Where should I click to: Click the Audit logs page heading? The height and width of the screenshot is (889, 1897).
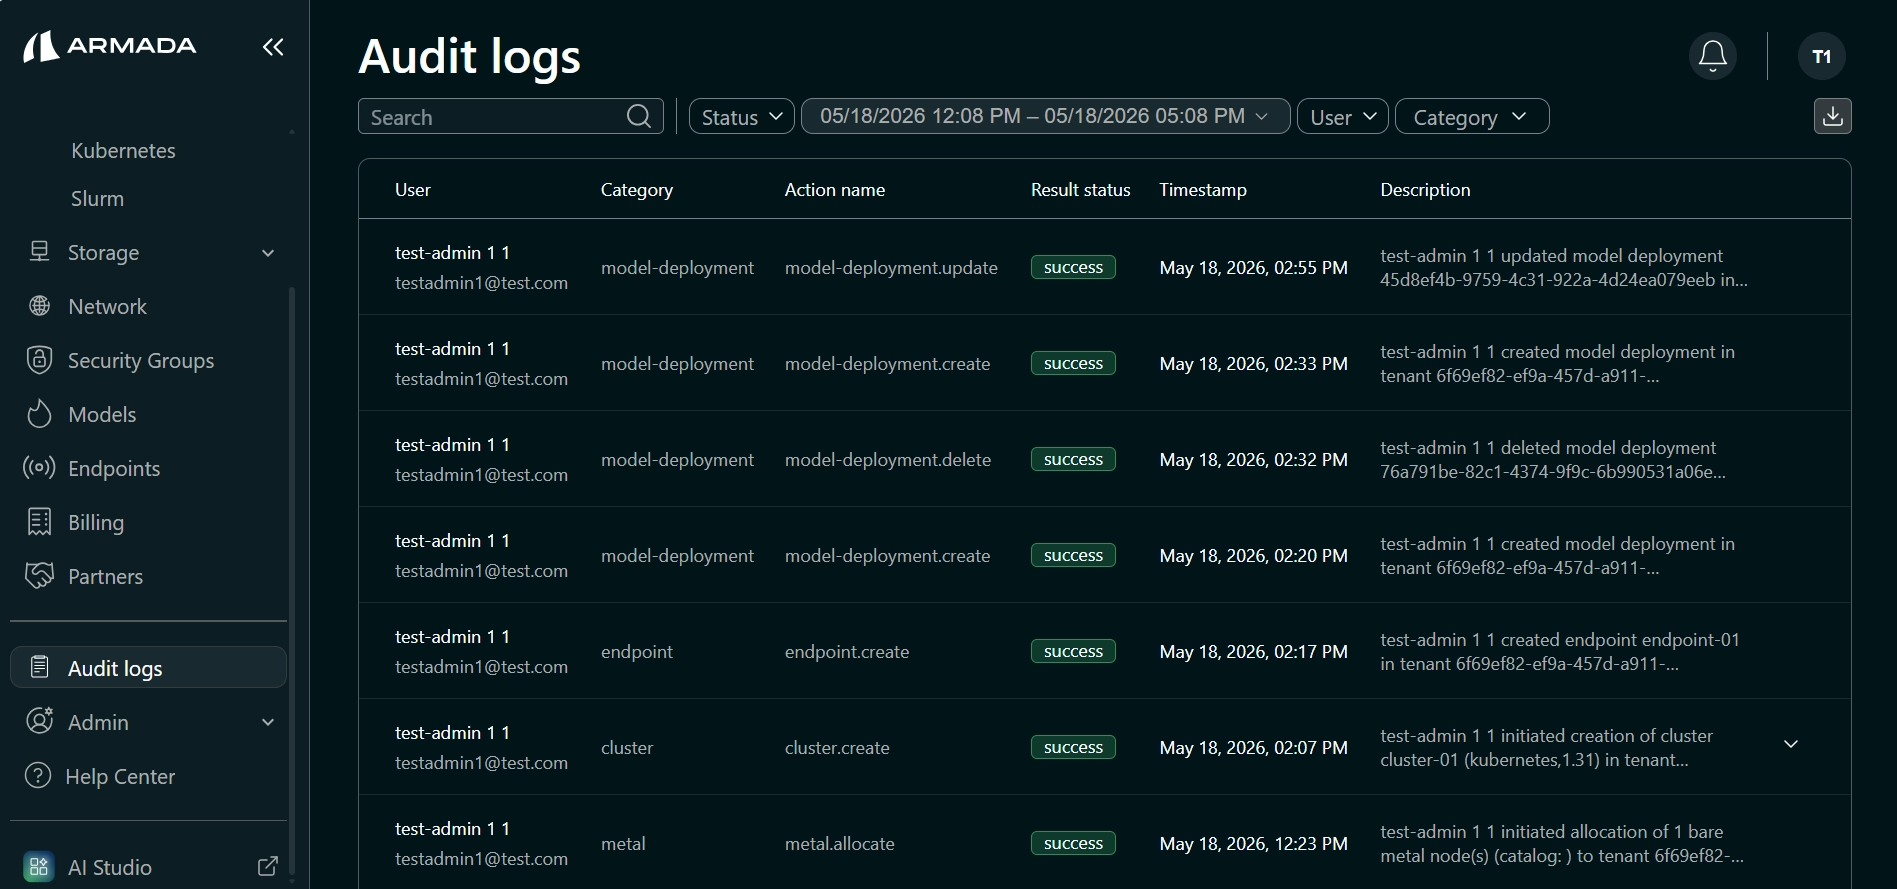[x=469, y=56]
